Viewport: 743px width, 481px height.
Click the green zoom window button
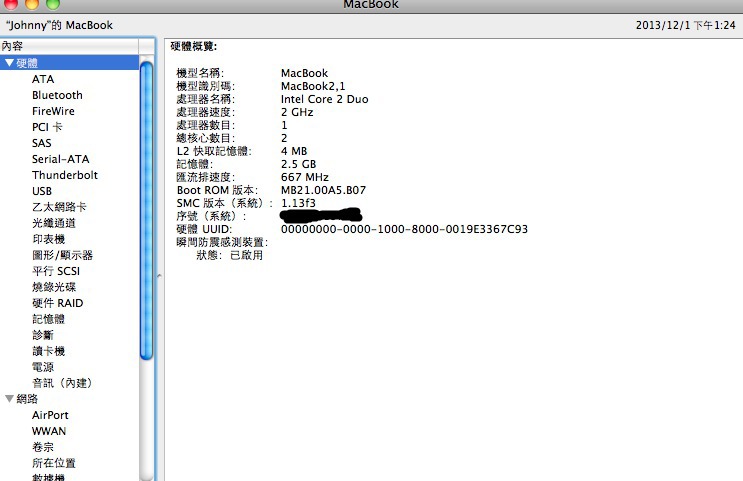point(53,3)
